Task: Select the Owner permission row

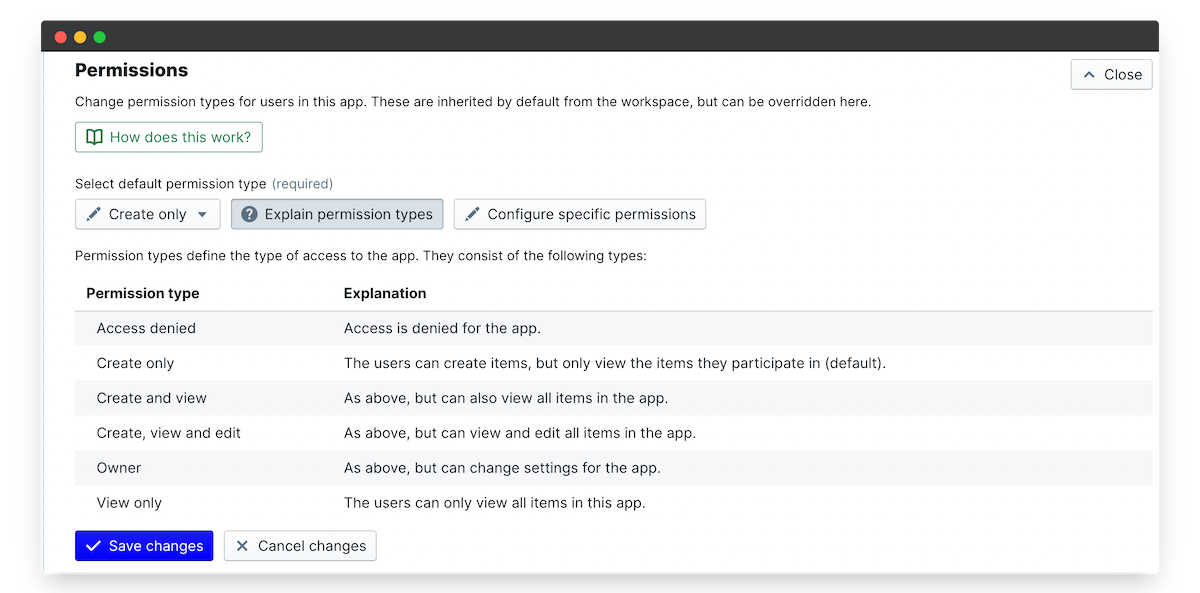Action: (119, 468)
